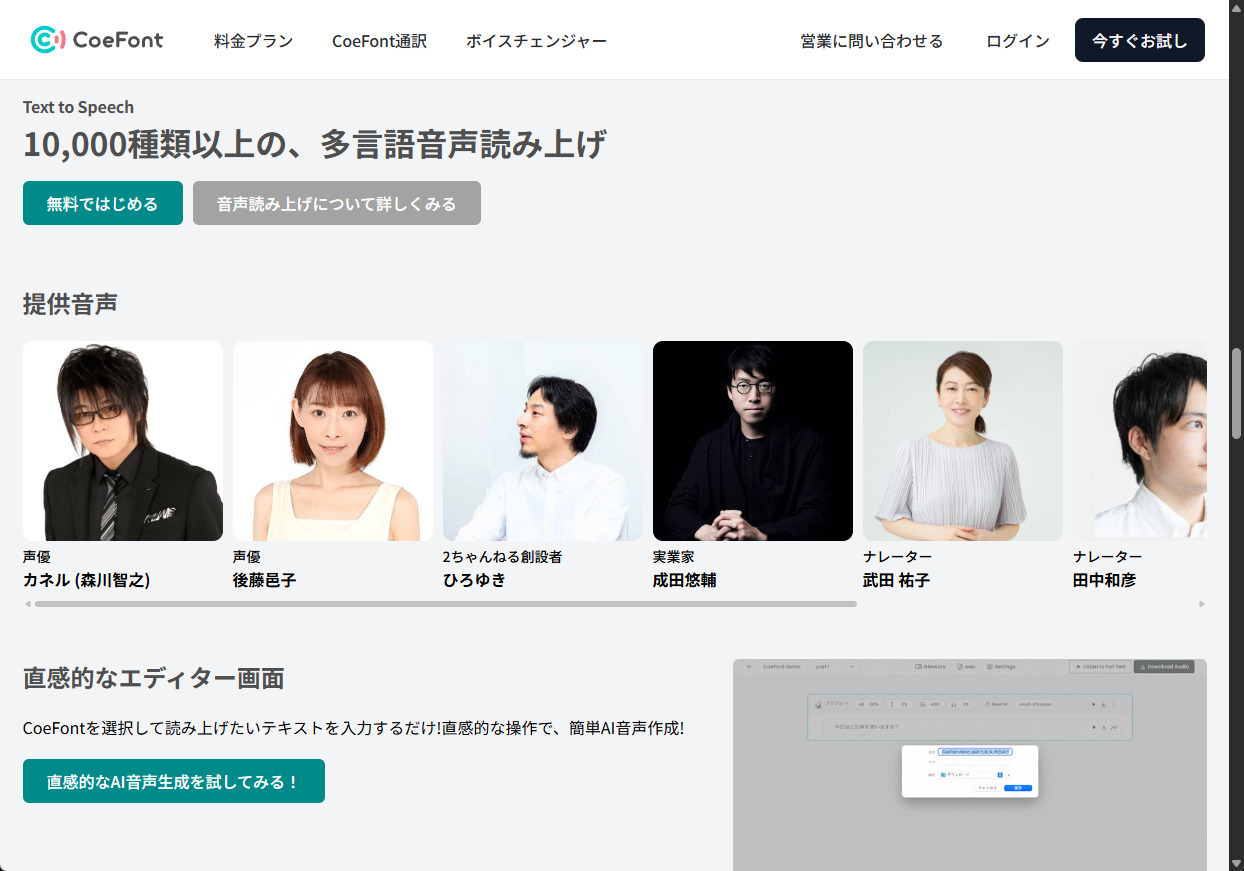Viewport: 1244px width, 871px height.
Task: Click the voice carousel left scroll arrow
Action: tap(28, 604)
